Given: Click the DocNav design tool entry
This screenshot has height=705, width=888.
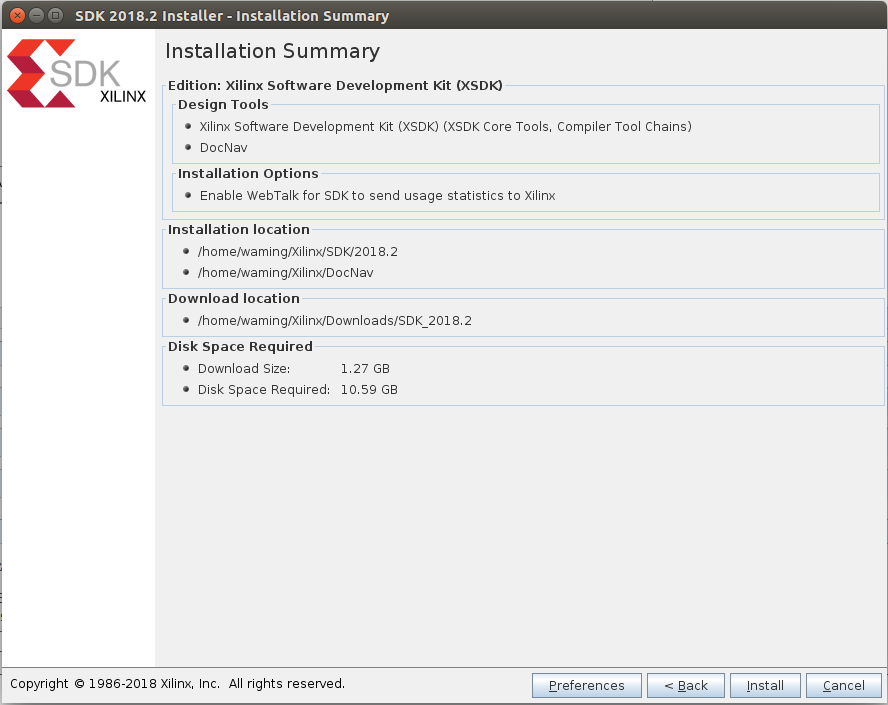Looking at the screenshot, I should (x=224, y=148).
